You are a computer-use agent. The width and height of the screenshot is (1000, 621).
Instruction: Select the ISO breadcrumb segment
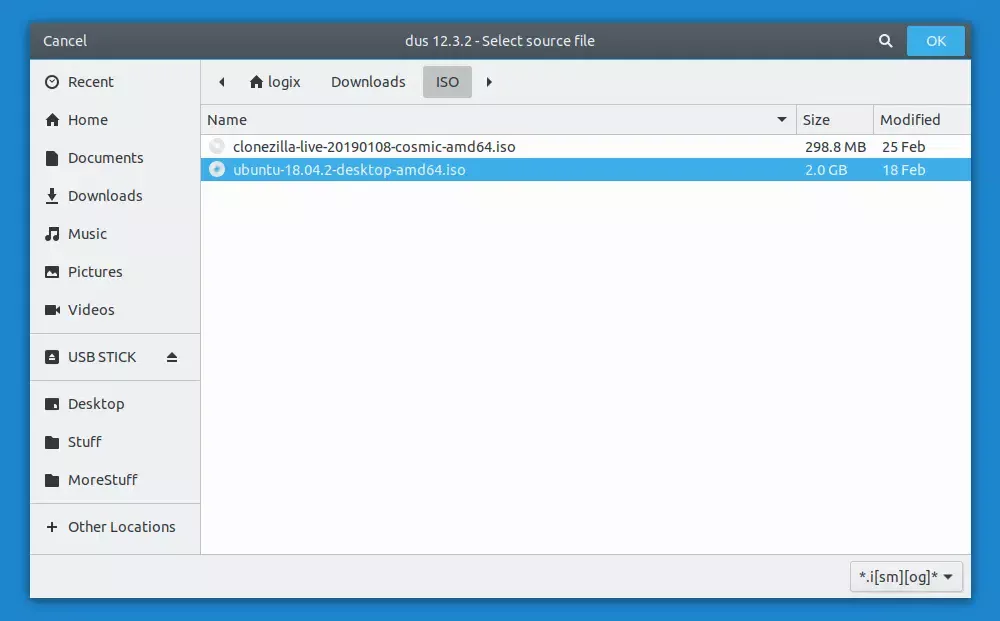click(447, 82)
